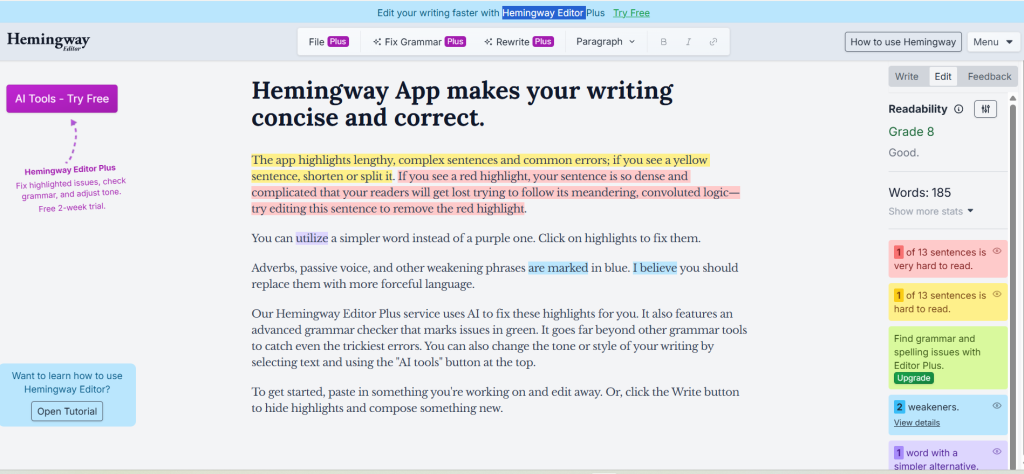The width and height of the screenshot is (1024, 474).
Task: Open View details under weakeners
Action: coord(917,422)
